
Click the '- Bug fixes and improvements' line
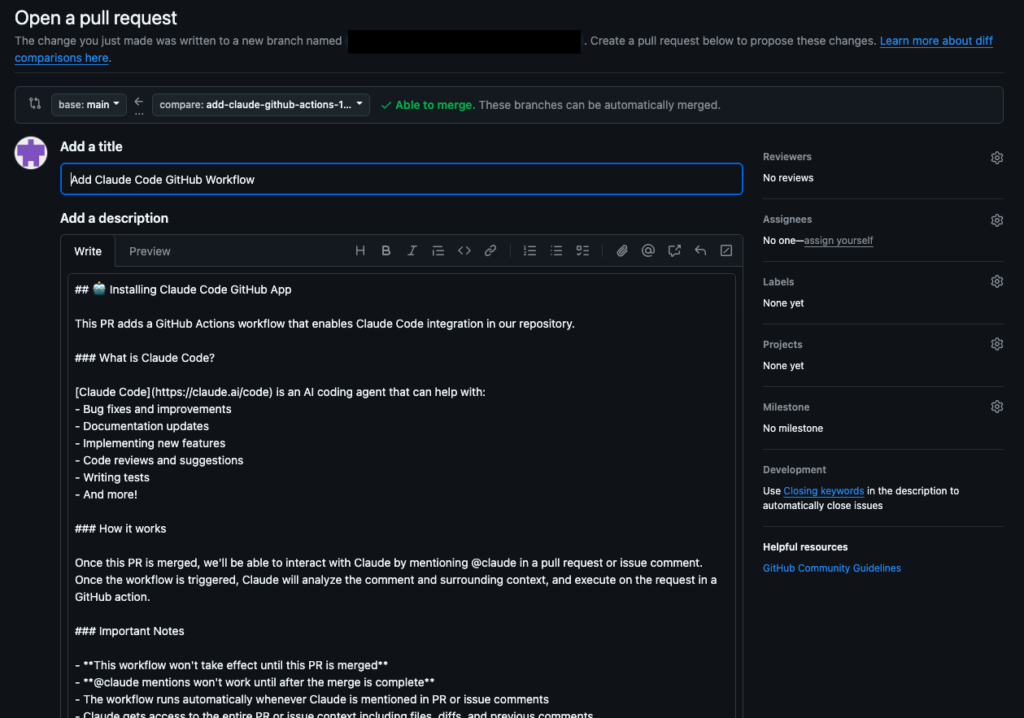(x=153, y=409)
